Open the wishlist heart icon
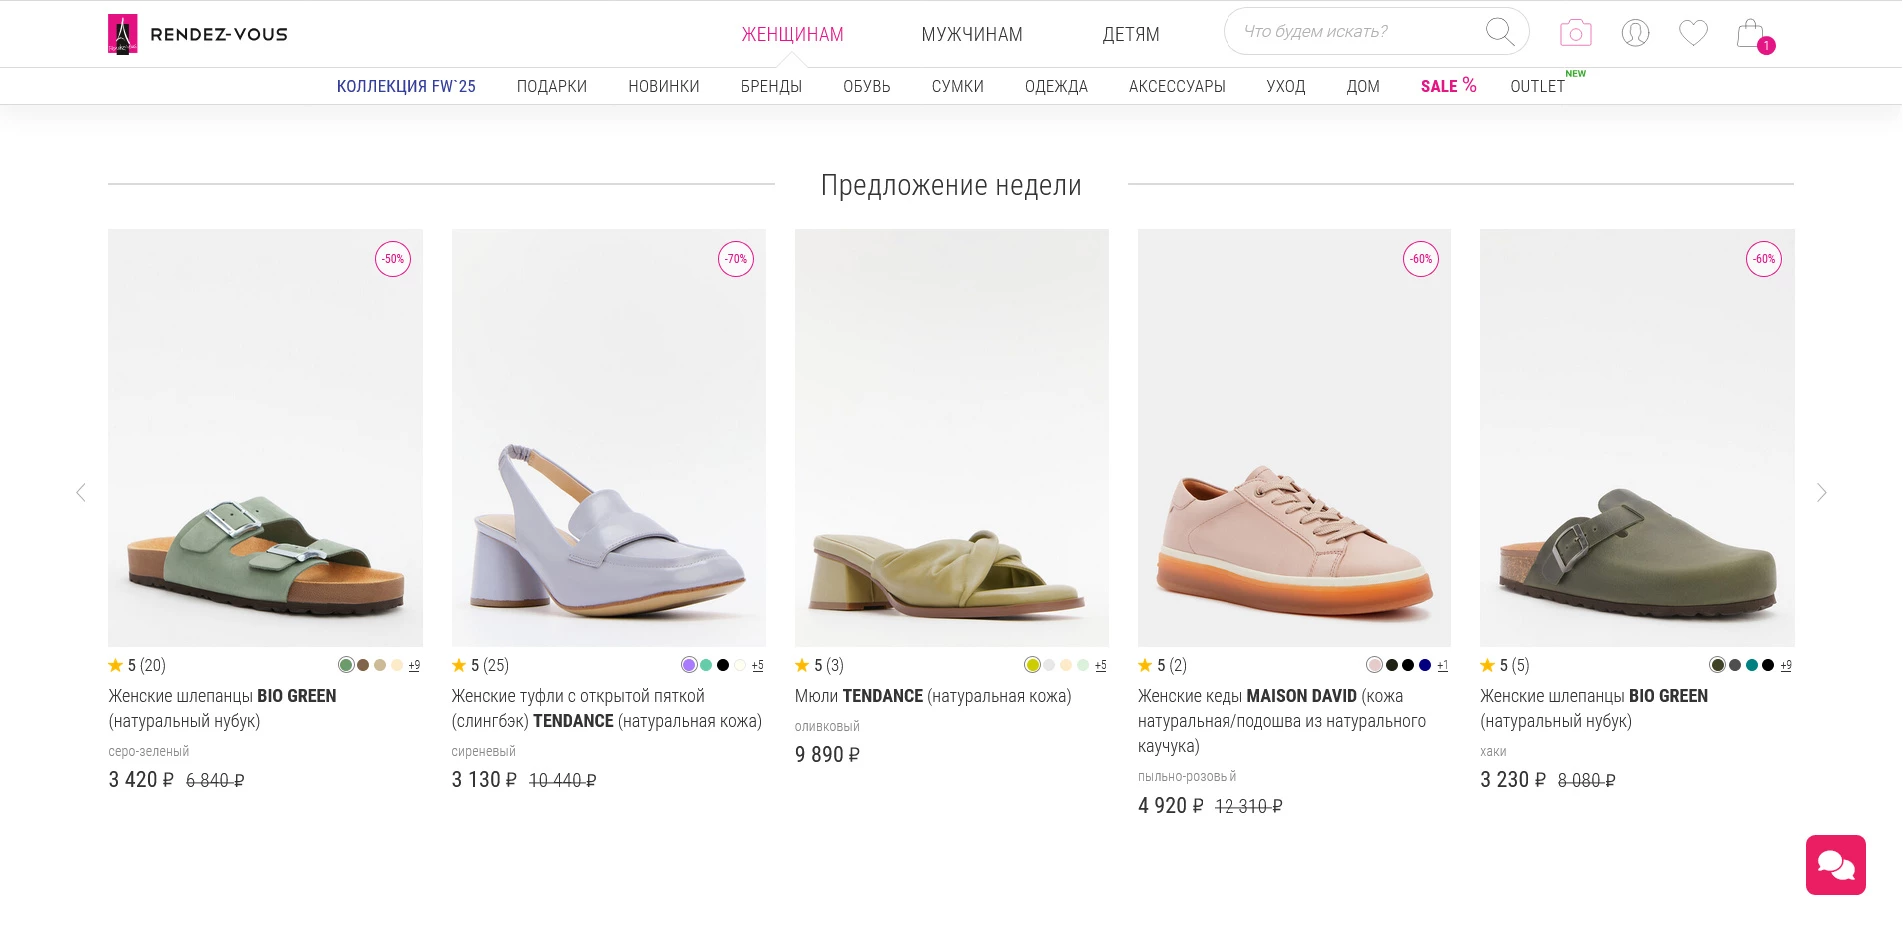Viewport: 1903px width, 927px height. tap(1692, 32)
